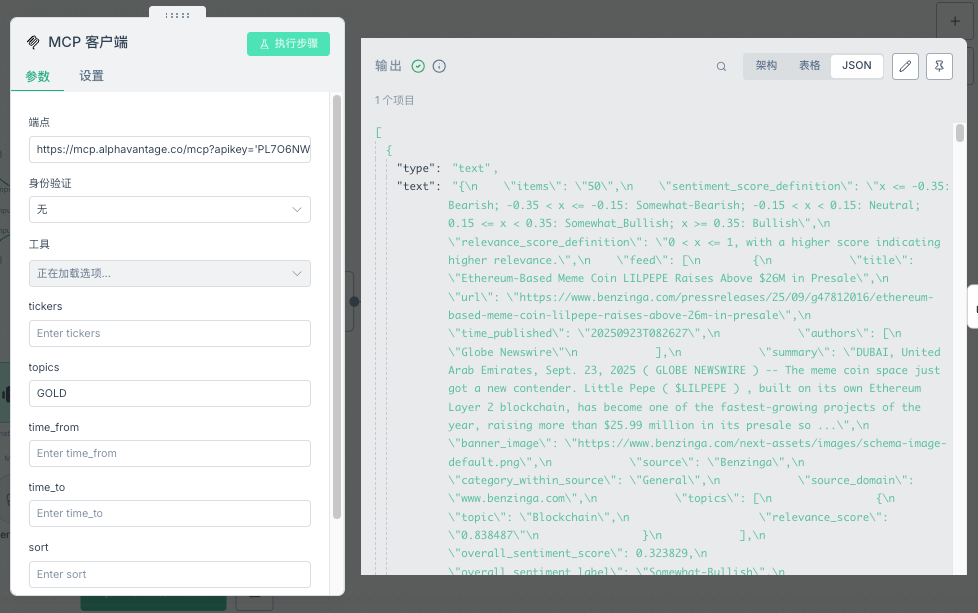This screenshot has width=978, height=613.
Task: Expand the 工具 dropdown
Action: (169, 273)
